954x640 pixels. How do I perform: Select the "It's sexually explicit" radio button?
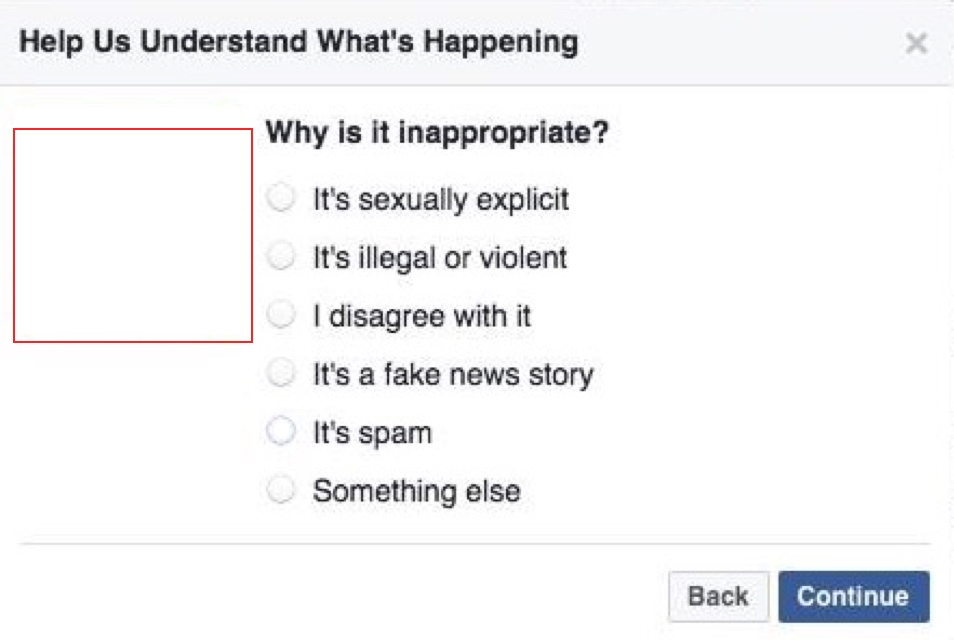tap(281, 198)
